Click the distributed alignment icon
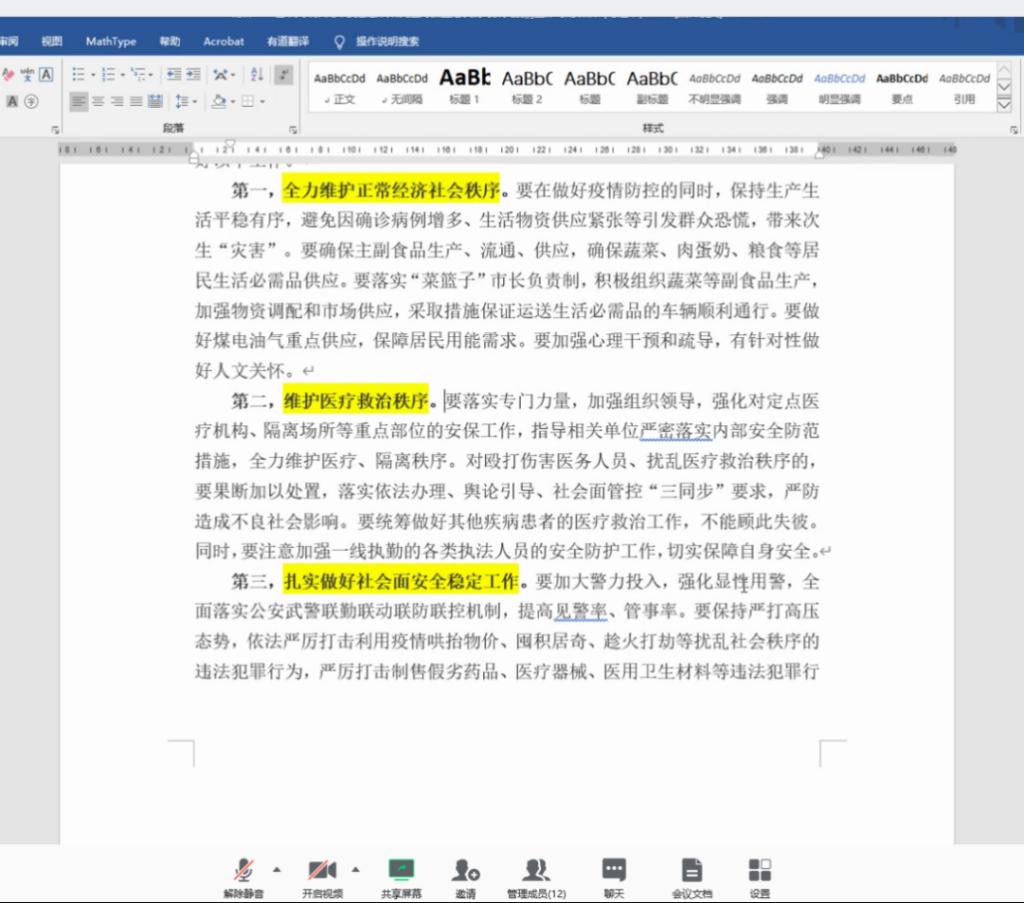The width and height of the screenshot is (1024, 903). tap(155, 101)
